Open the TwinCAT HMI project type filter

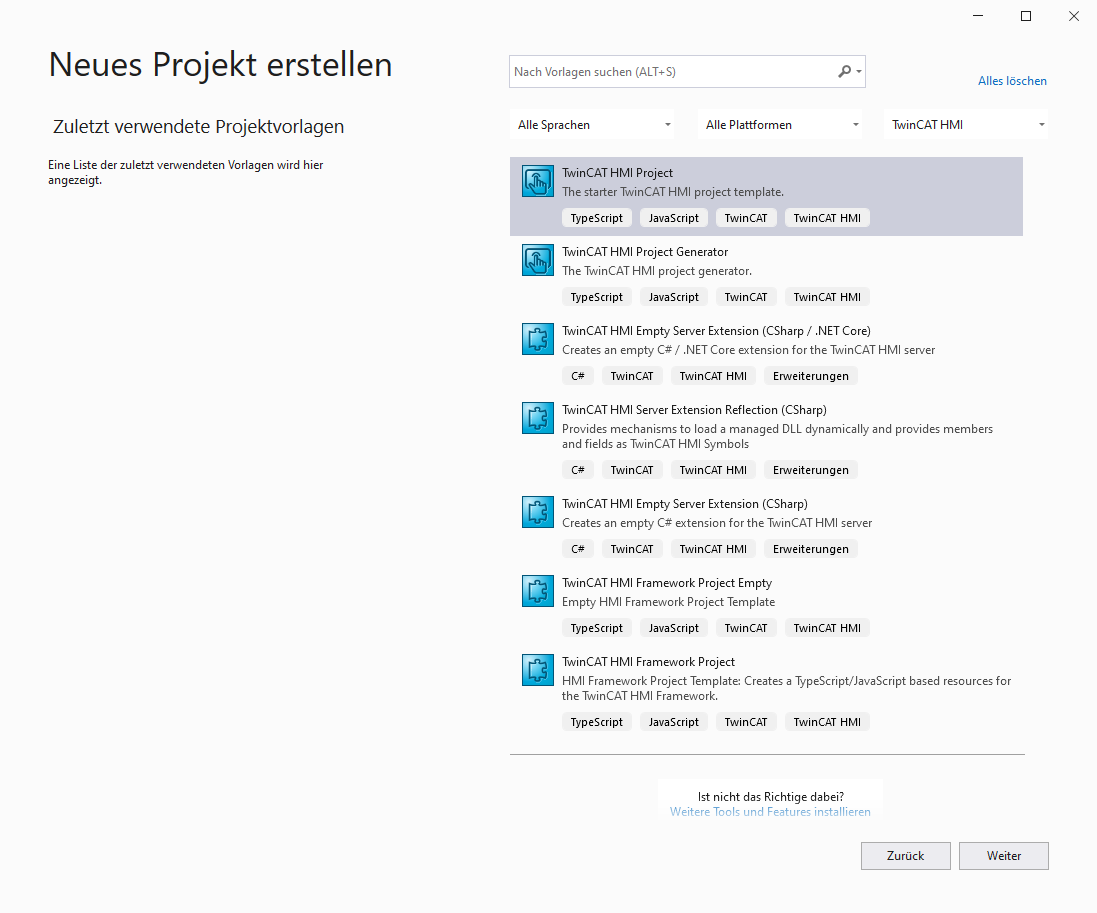click(966, 125)
